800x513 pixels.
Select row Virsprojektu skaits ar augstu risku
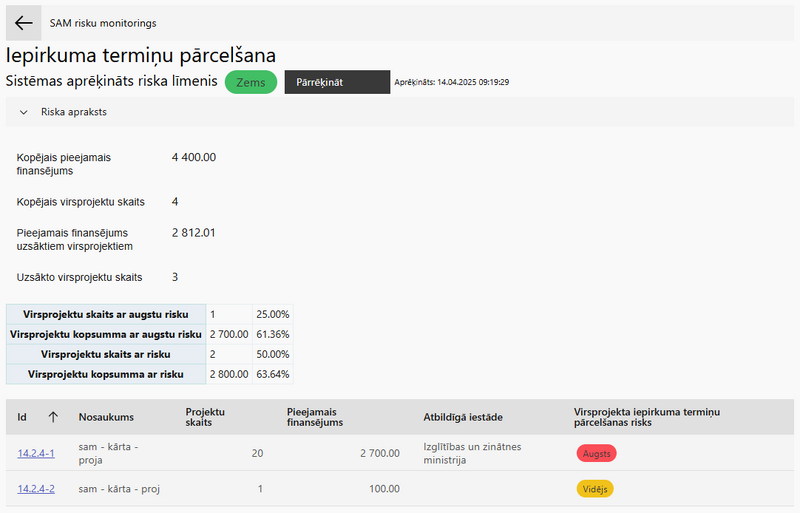click(x=149, y=314)
